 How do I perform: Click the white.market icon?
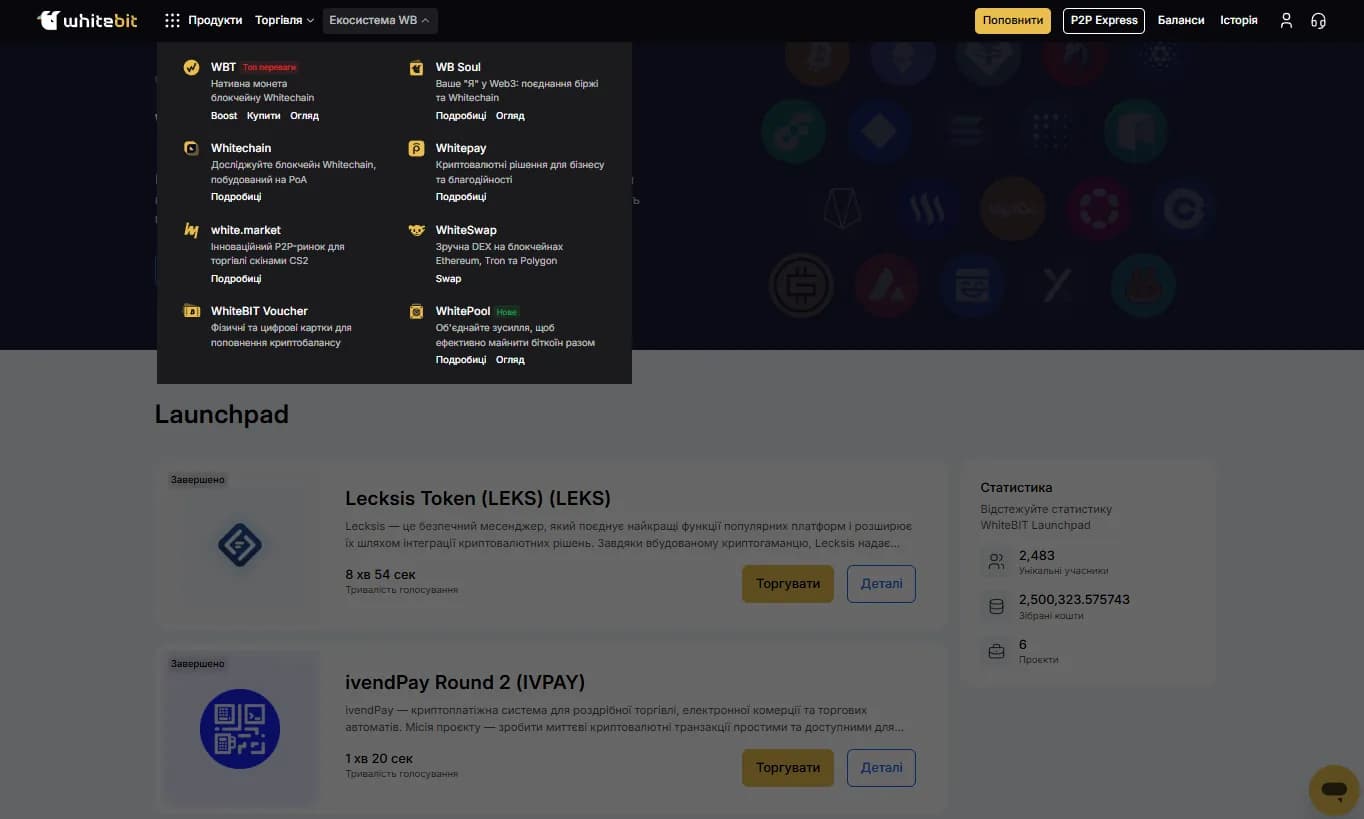[191, 230]
